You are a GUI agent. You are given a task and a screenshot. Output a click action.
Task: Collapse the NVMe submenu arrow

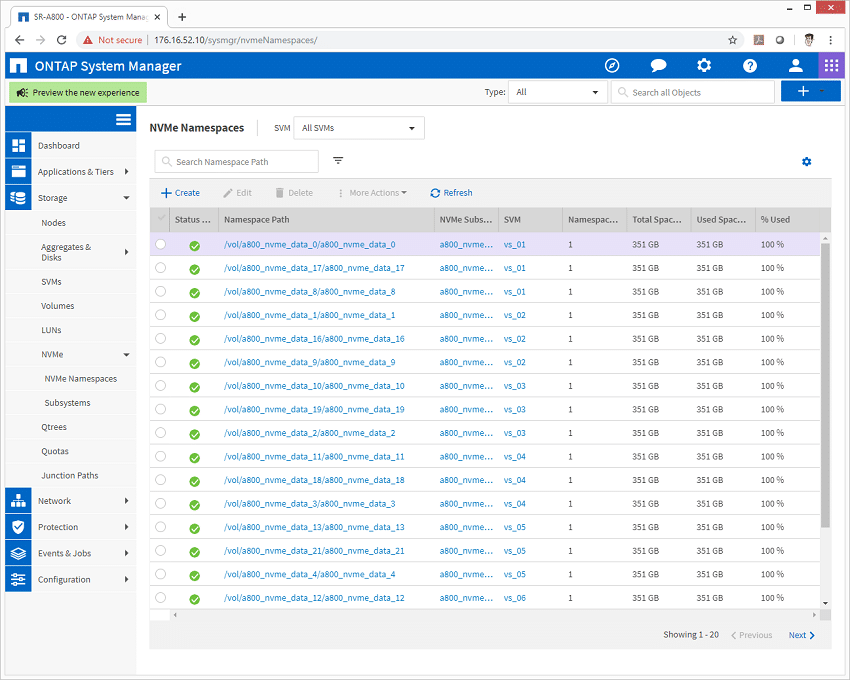click(126, 355)
